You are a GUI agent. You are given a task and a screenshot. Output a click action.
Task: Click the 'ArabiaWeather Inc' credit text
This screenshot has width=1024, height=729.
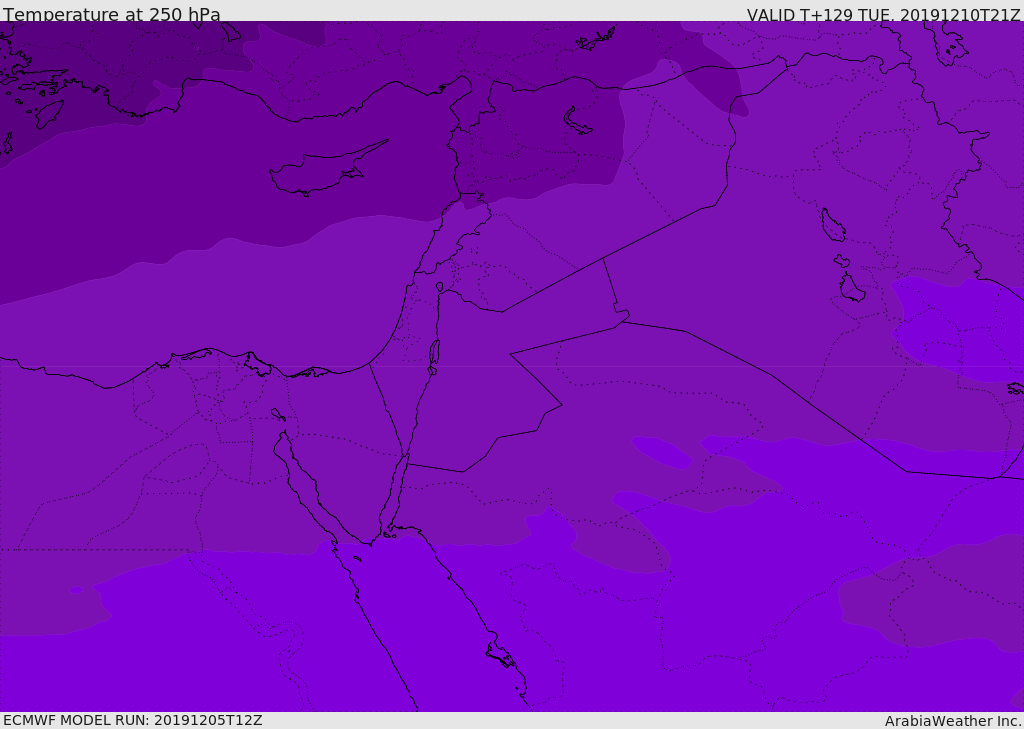tap(953, 721)
